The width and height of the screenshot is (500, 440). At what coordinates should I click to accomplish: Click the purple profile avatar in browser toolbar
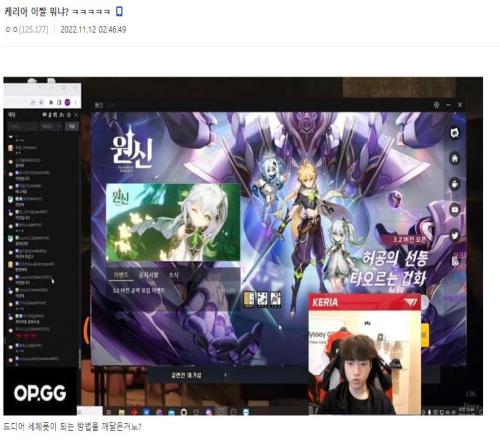(x=68, y=102)
